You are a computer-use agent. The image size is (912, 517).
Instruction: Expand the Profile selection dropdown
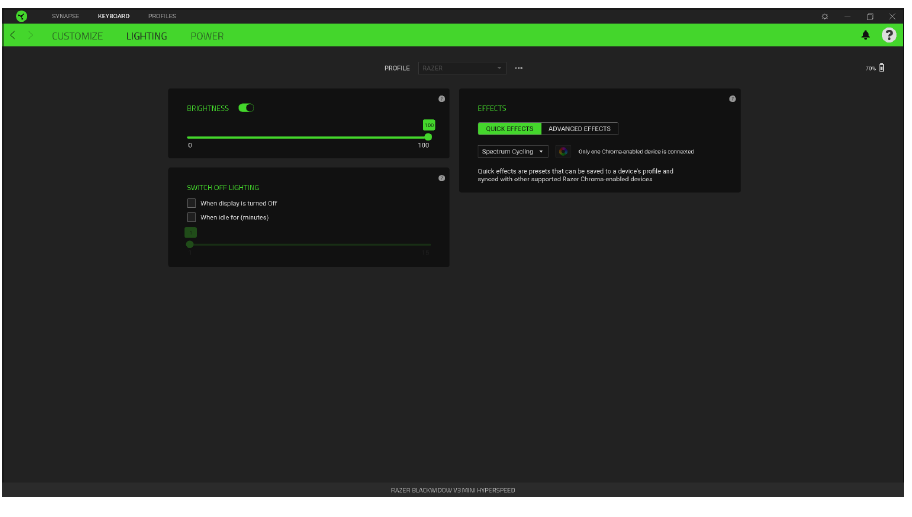(x=462, y=68)
